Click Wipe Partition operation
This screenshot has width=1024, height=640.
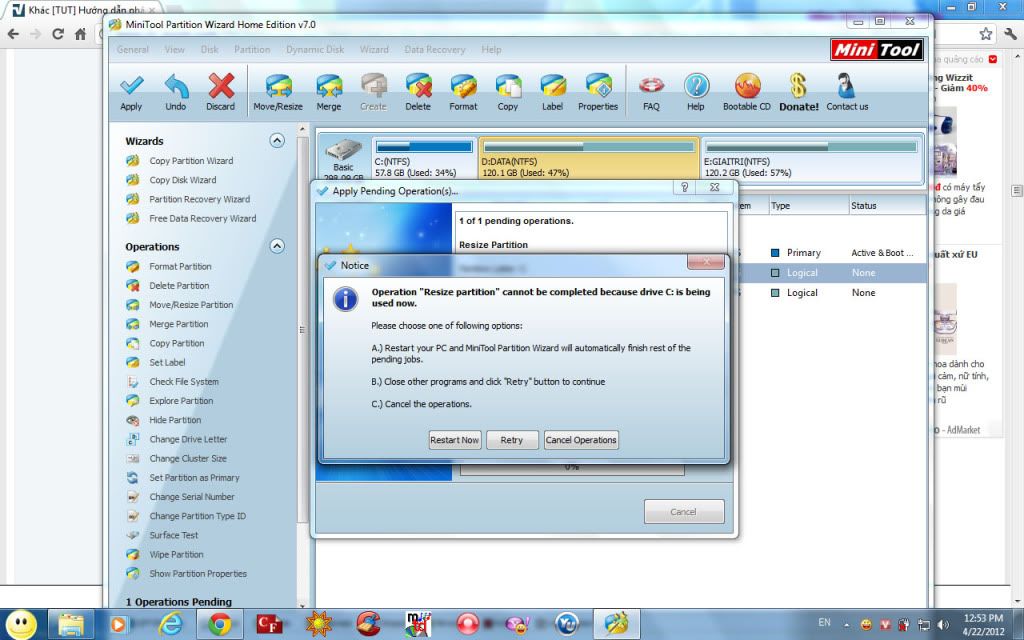[x=176, y=554]
